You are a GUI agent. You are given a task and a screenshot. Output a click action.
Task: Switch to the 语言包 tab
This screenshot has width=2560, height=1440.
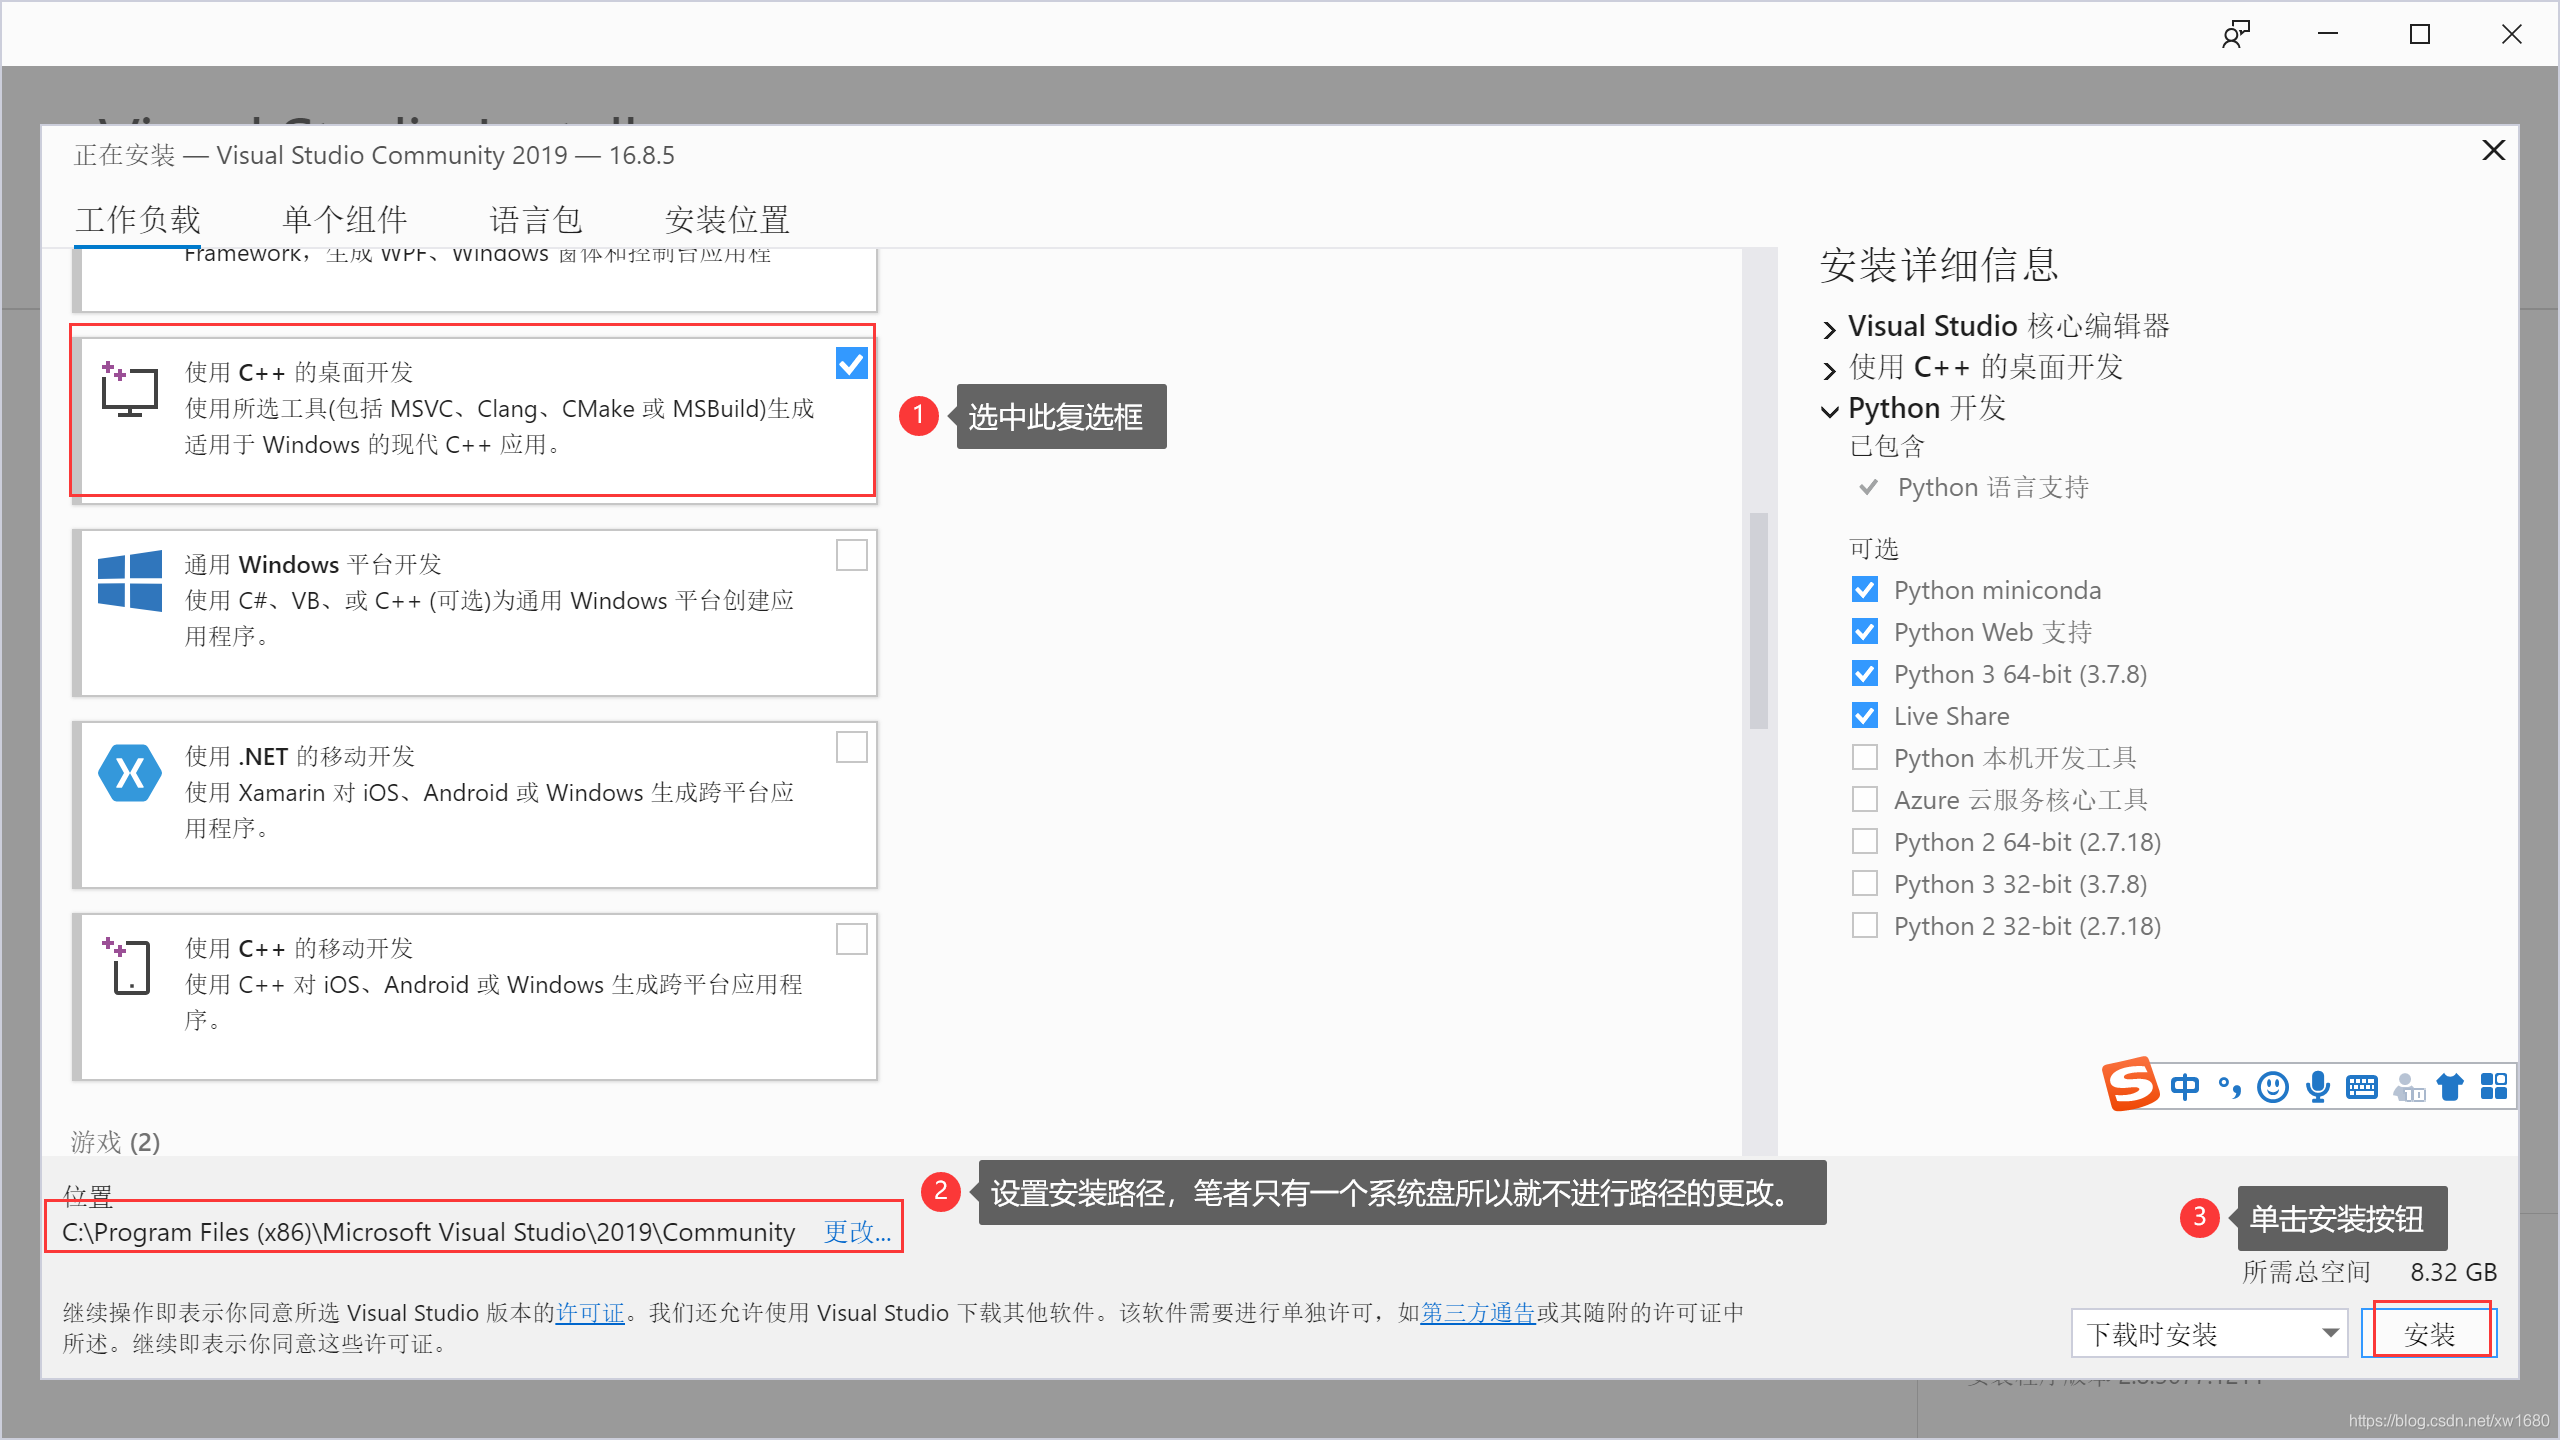pos(536,220)
